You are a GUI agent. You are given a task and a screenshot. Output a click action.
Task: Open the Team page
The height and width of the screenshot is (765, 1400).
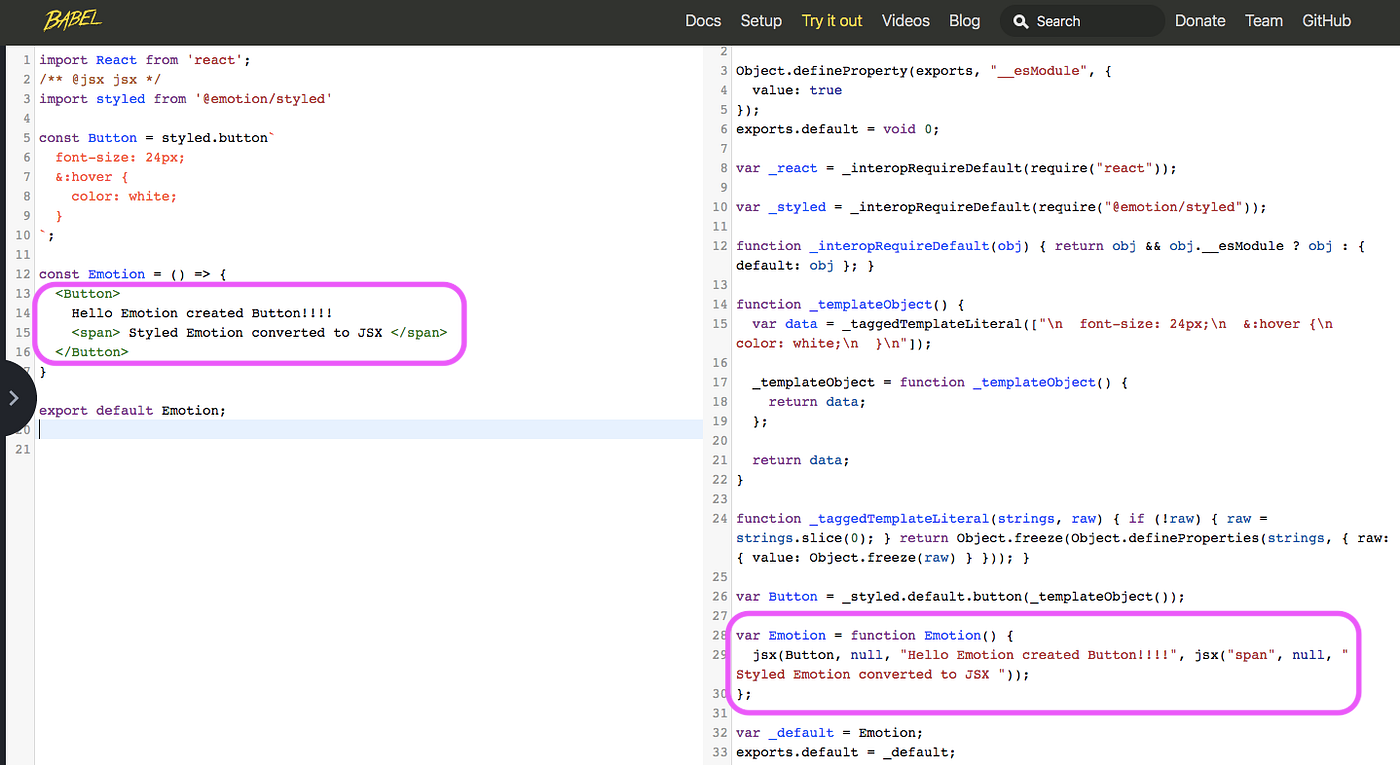click(x=1263, y=20)
